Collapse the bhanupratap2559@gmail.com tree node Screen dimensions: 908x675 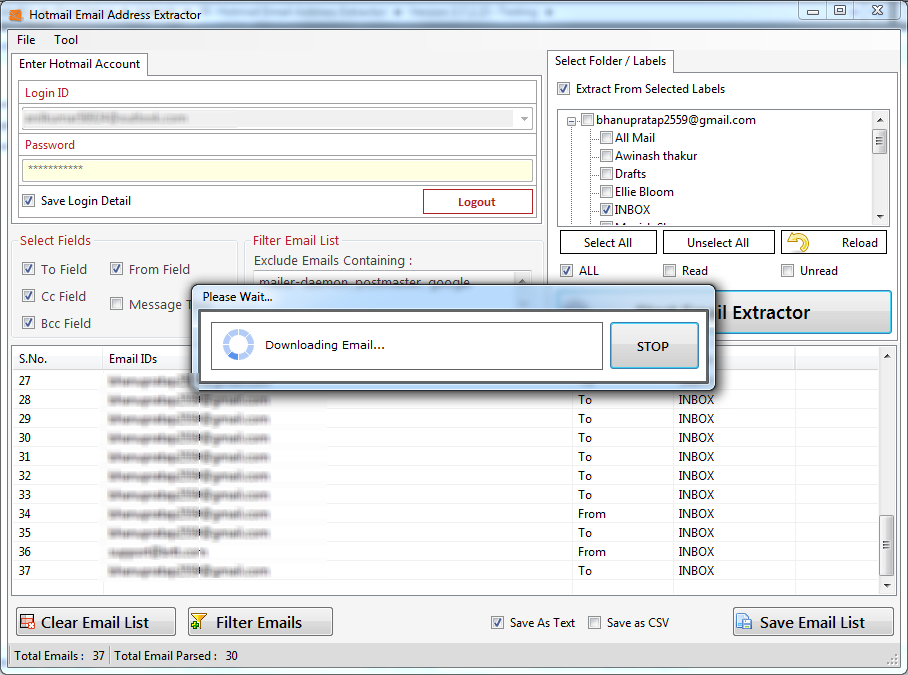click(572, 121)
